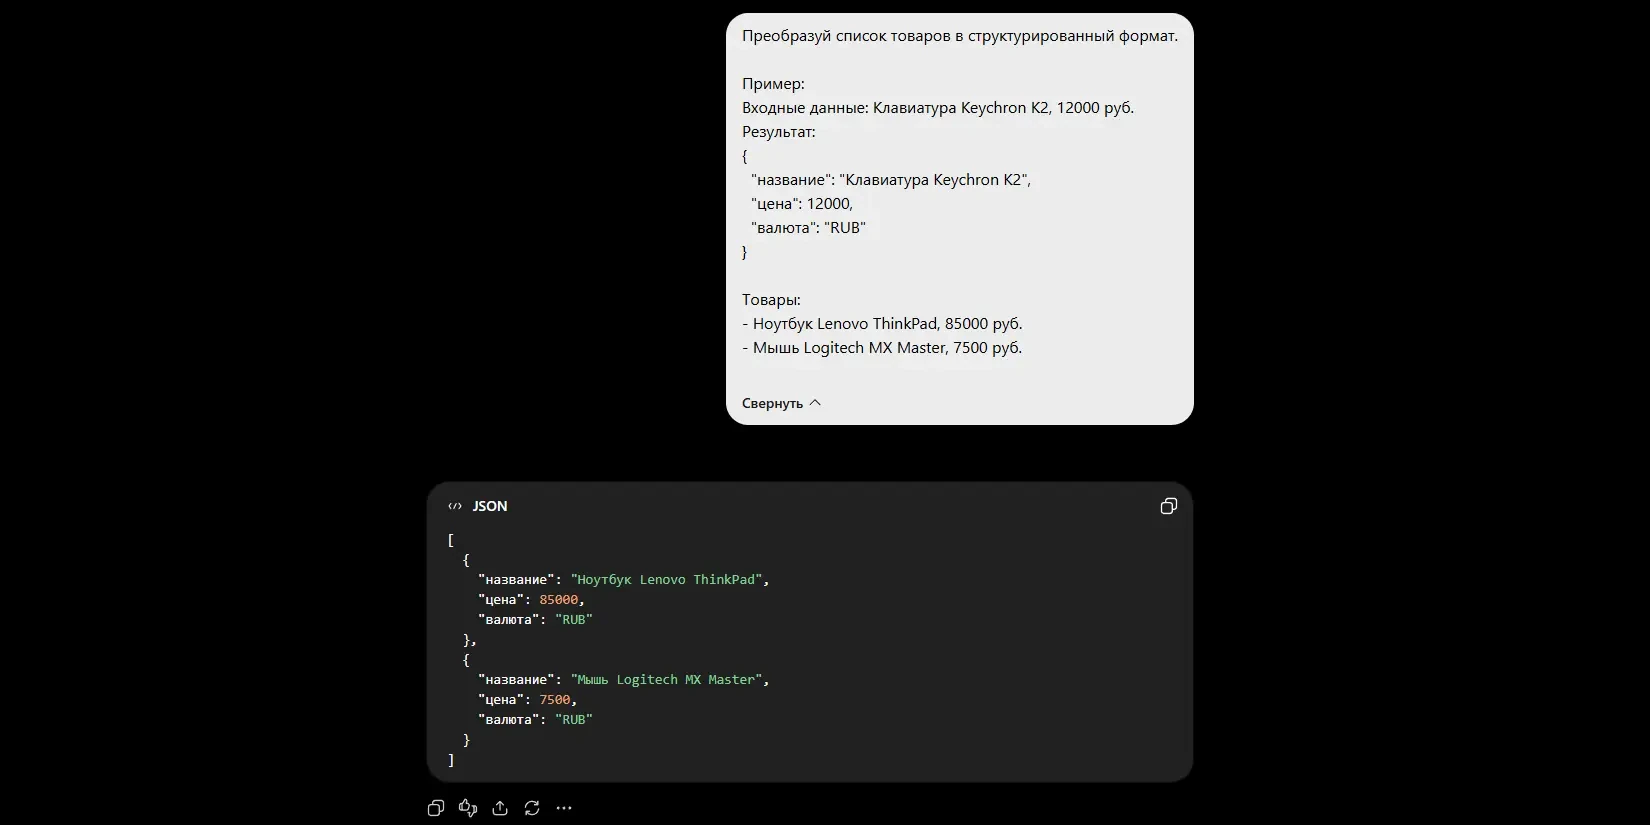This screenshot has width=1650, height=825.
Task: Click the "Результат:" line
Action: click(779, 132)
